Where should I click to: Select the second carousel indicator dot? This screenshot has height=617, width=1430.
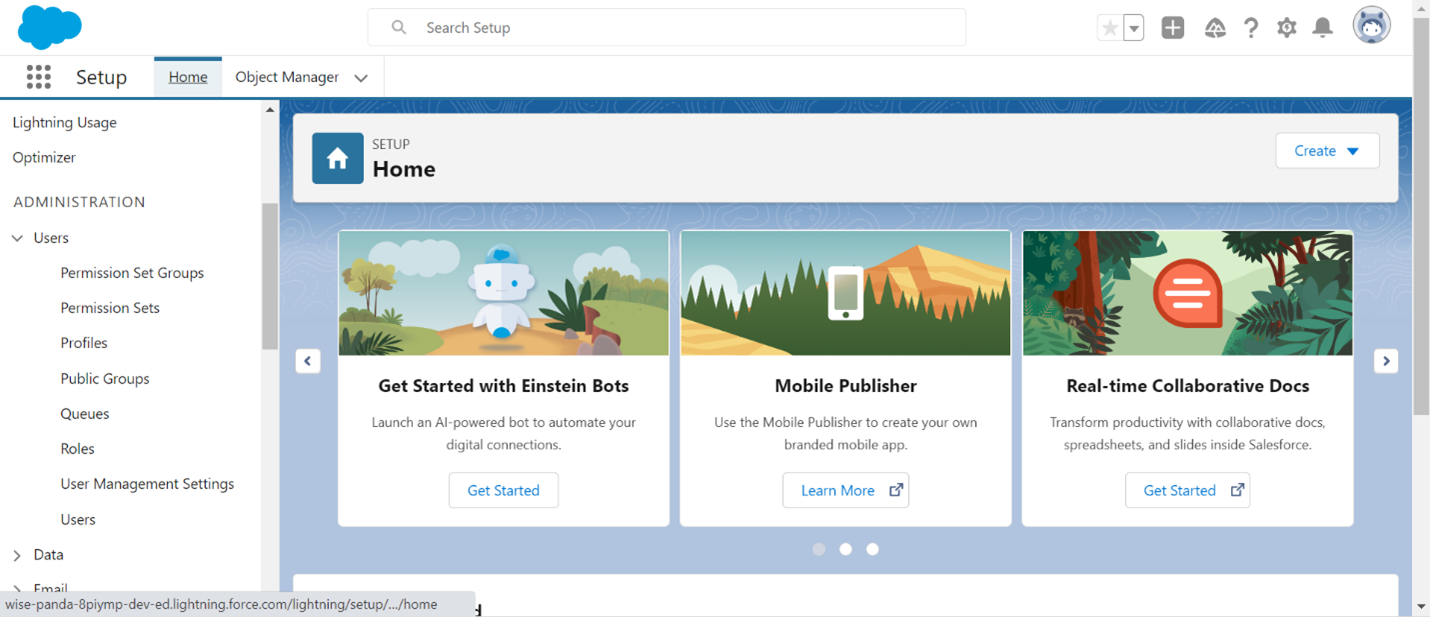click(x=846, y=549)
